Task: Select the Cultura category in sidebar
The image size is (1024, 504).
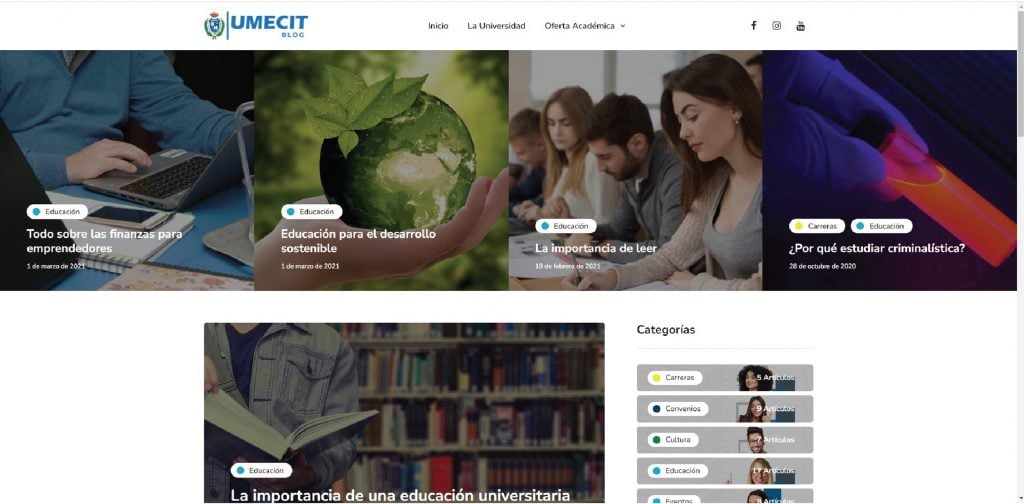Action: (x=725, y=440)
